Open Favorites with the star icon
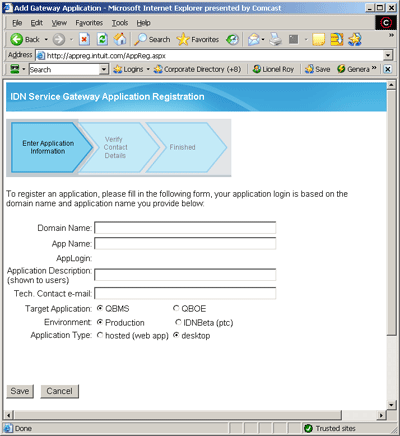The width and height of the screenshot is (400, 436). (x=198, y=39)
